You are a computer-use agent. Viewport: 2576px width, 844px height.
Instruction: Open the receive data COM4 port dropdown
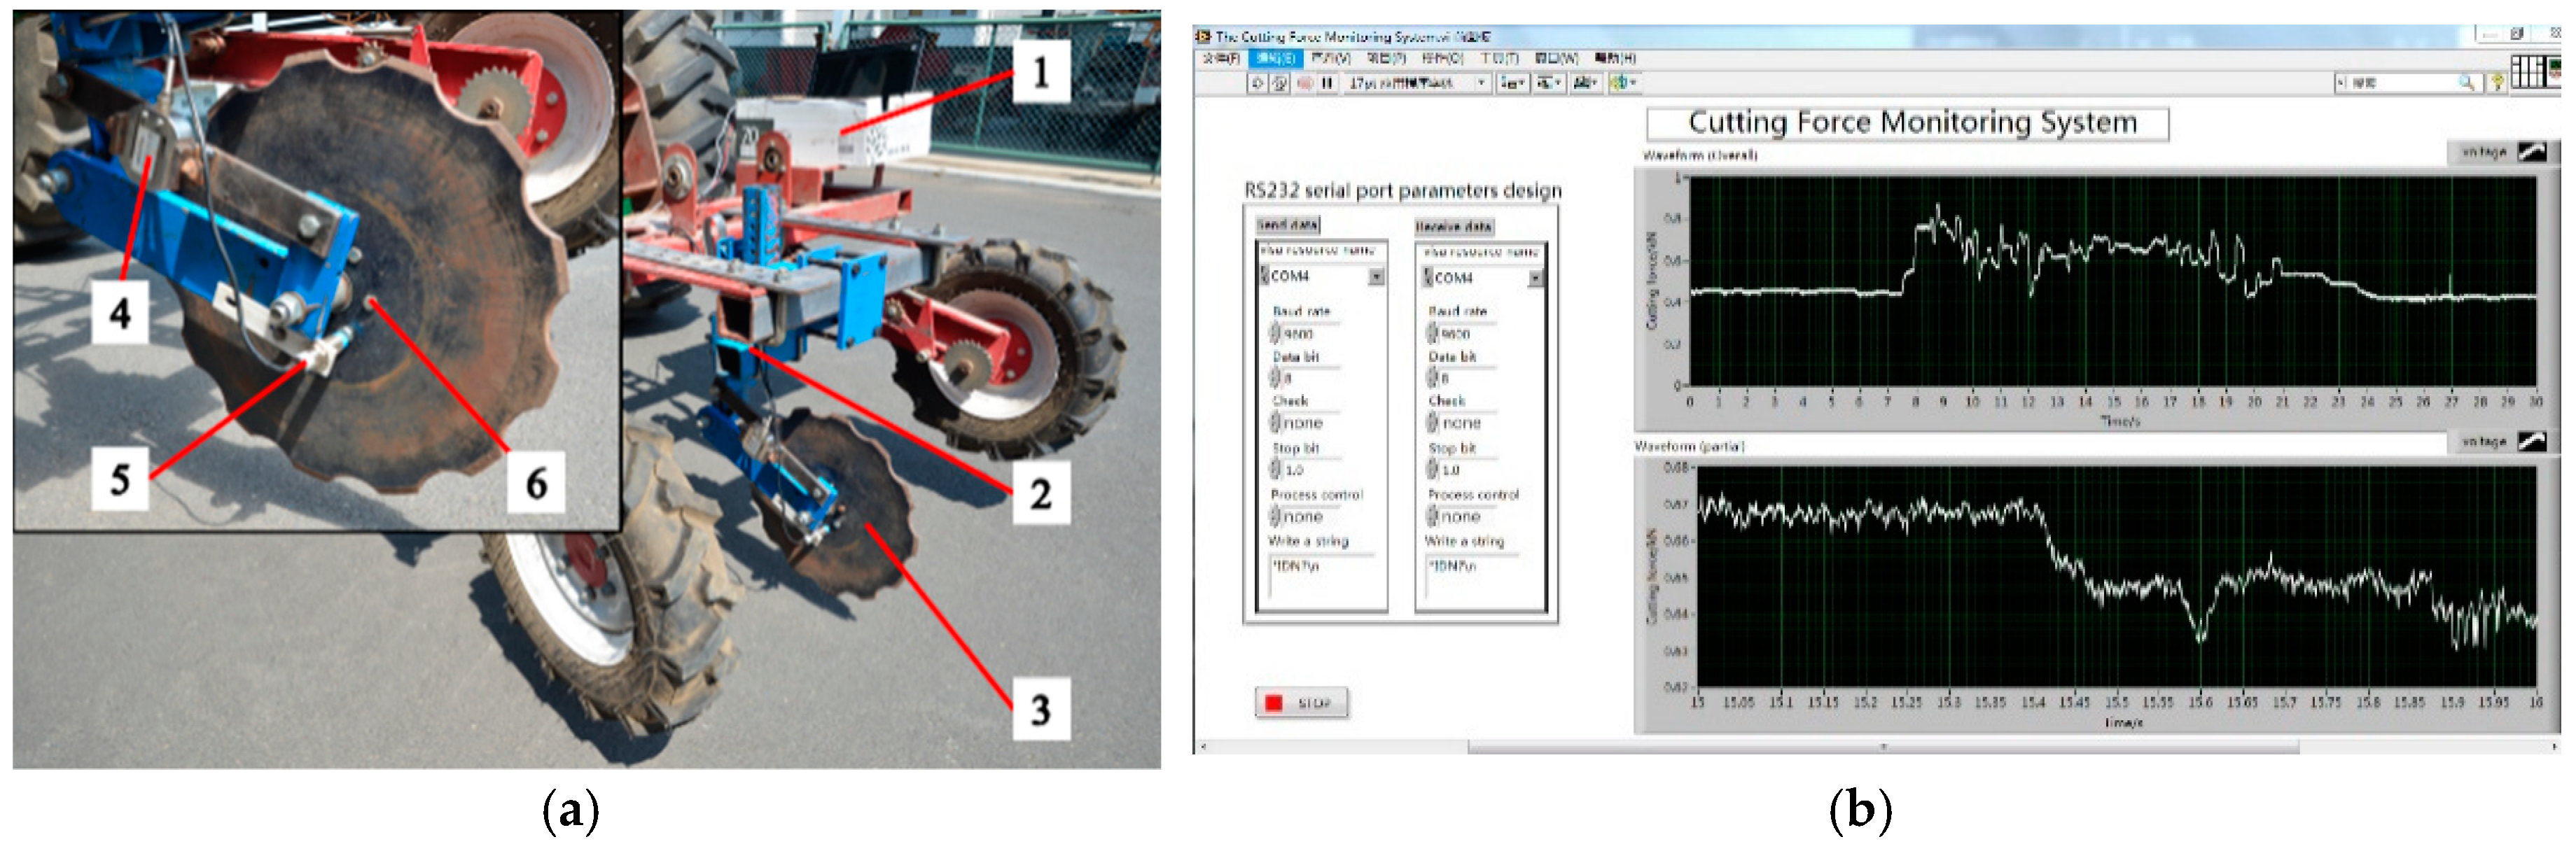click(1535, 279)
